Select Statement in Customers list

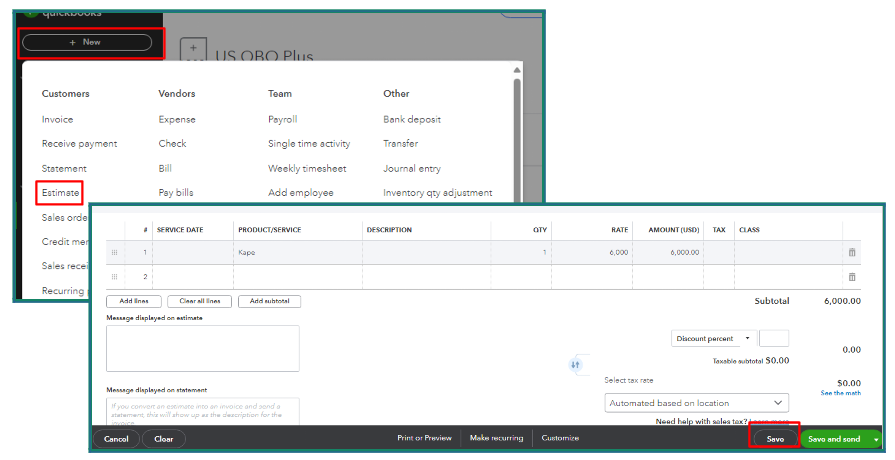tap(64, 168)
